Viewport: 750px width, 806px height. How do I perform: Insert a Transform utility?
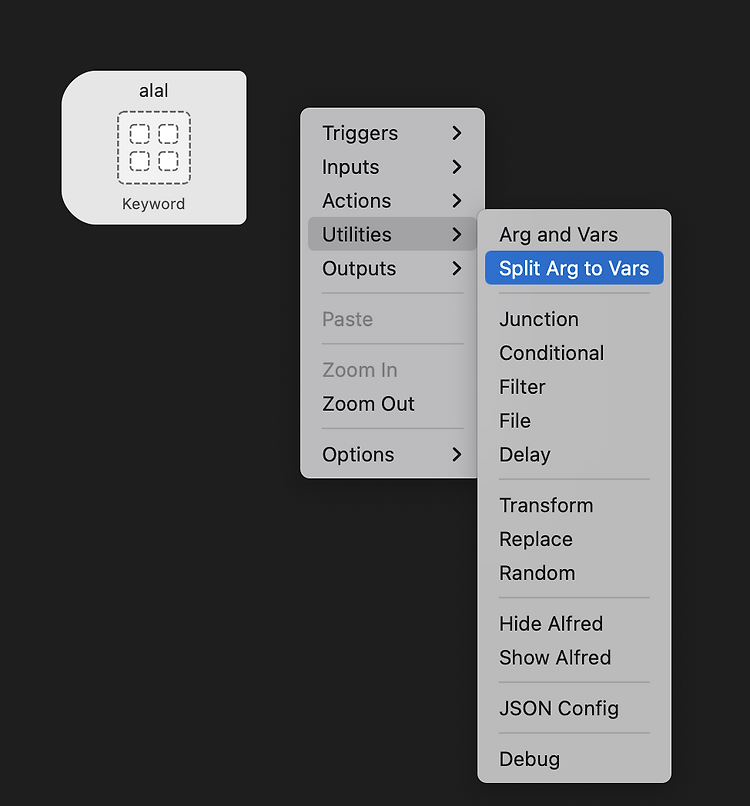tap(574, 505)
